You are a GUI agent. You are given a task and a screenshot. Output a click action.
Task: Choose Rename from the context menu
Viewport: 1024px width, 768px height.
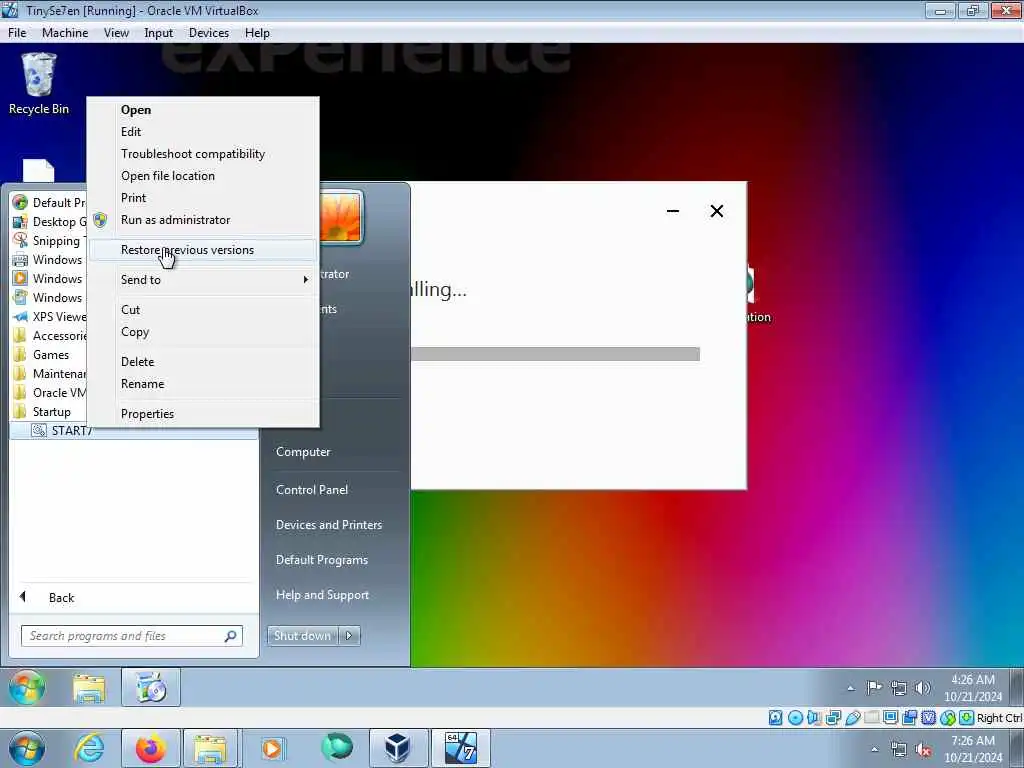(203, 383)
